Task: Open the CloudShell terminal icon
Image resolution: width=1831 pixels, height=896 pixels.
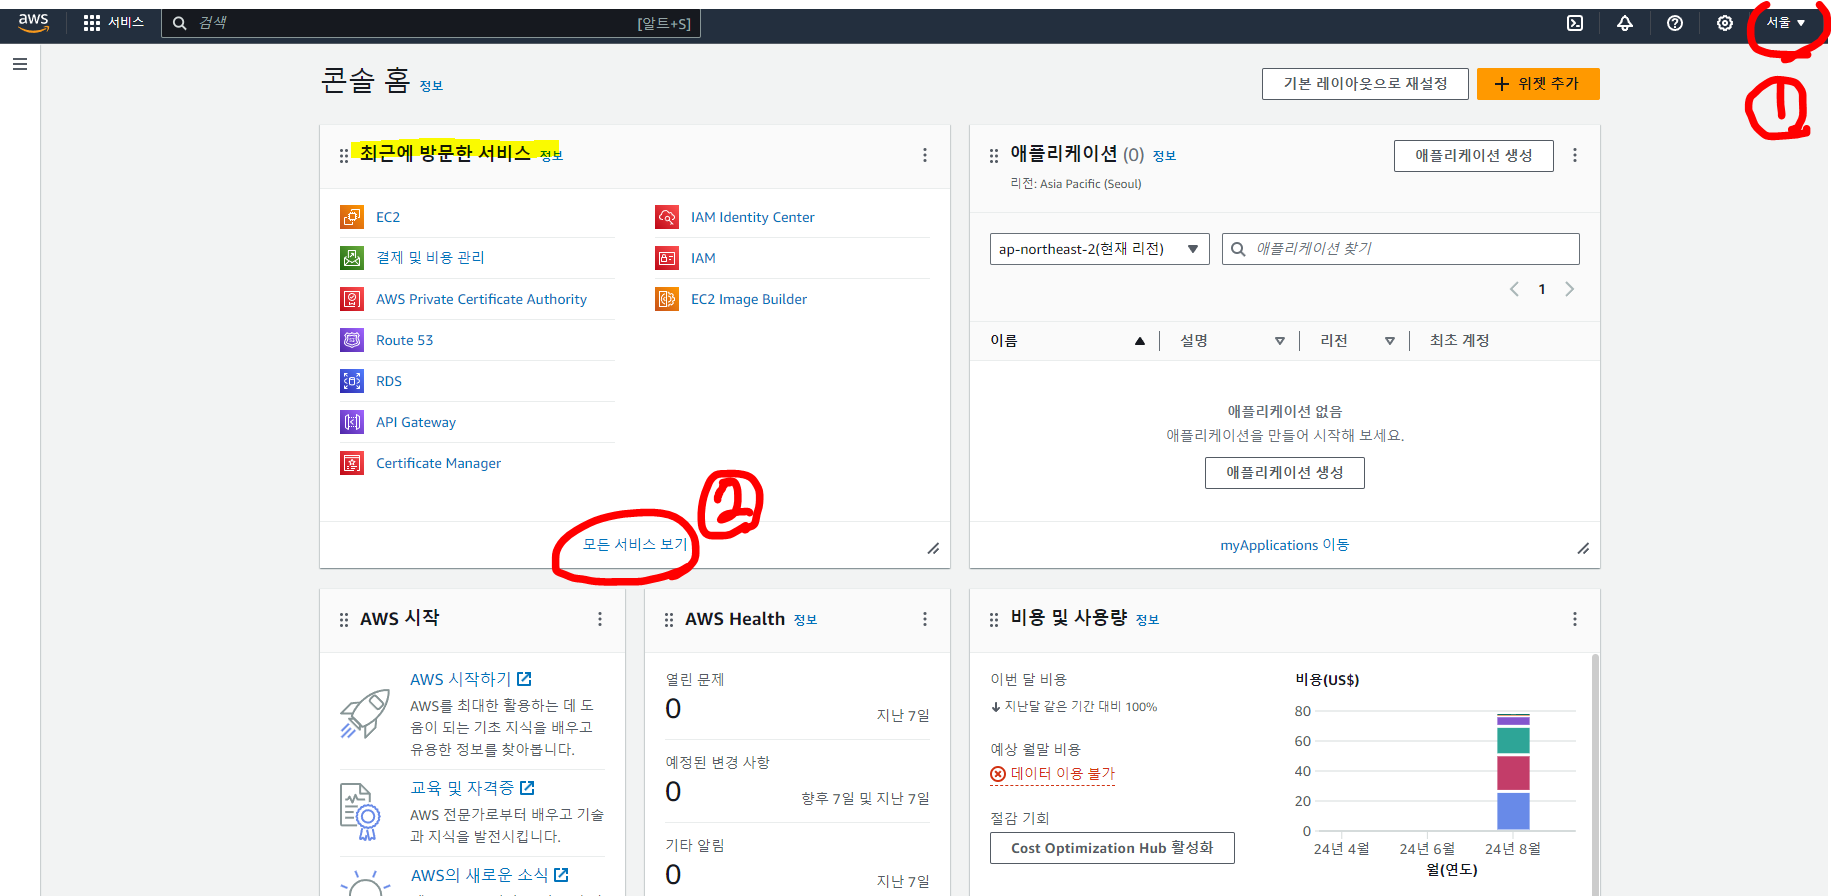Action: pos(1575,23)
